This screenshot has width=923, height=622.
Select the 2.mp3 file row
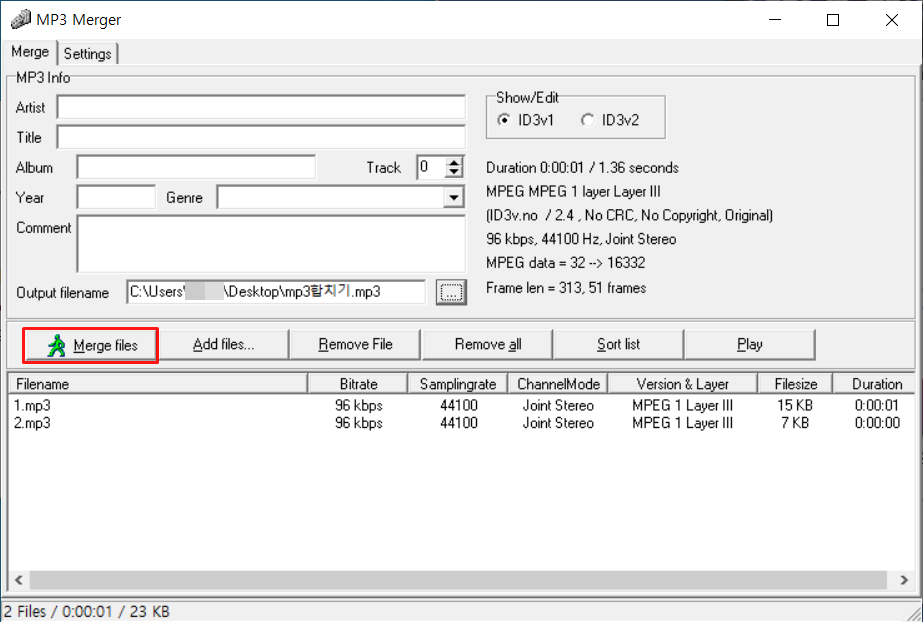pos(461,423)
